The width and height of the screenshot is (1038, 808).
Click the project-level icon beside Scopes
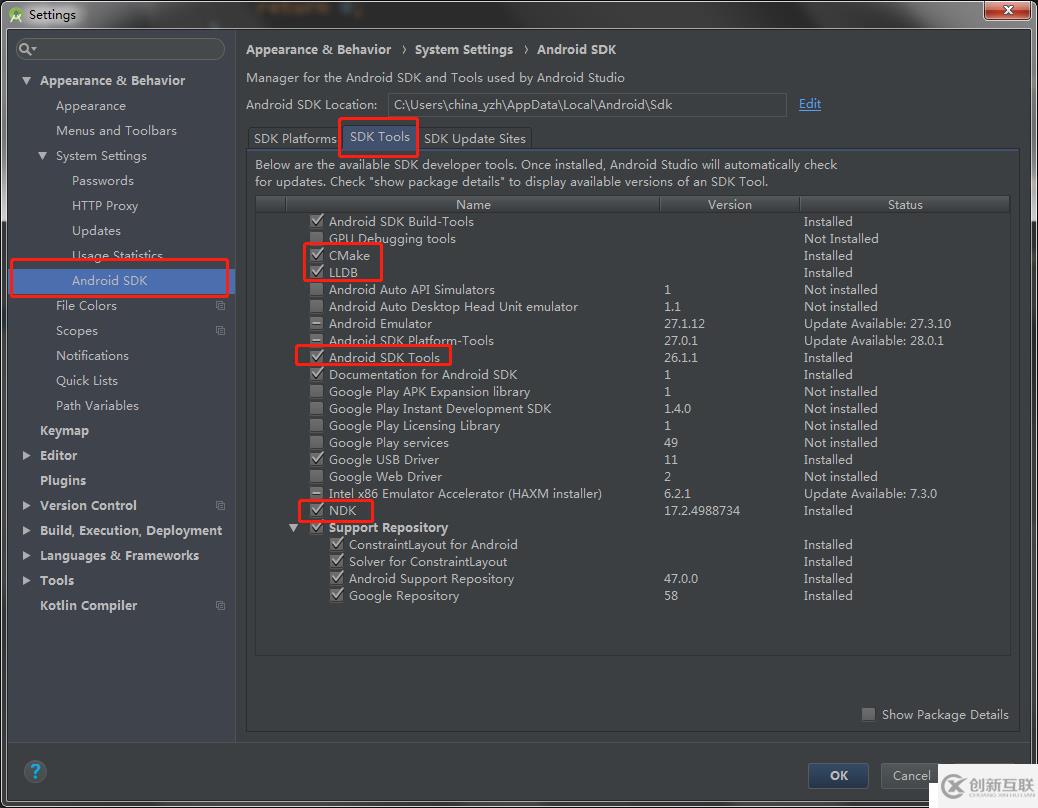(x=220, y=330)
